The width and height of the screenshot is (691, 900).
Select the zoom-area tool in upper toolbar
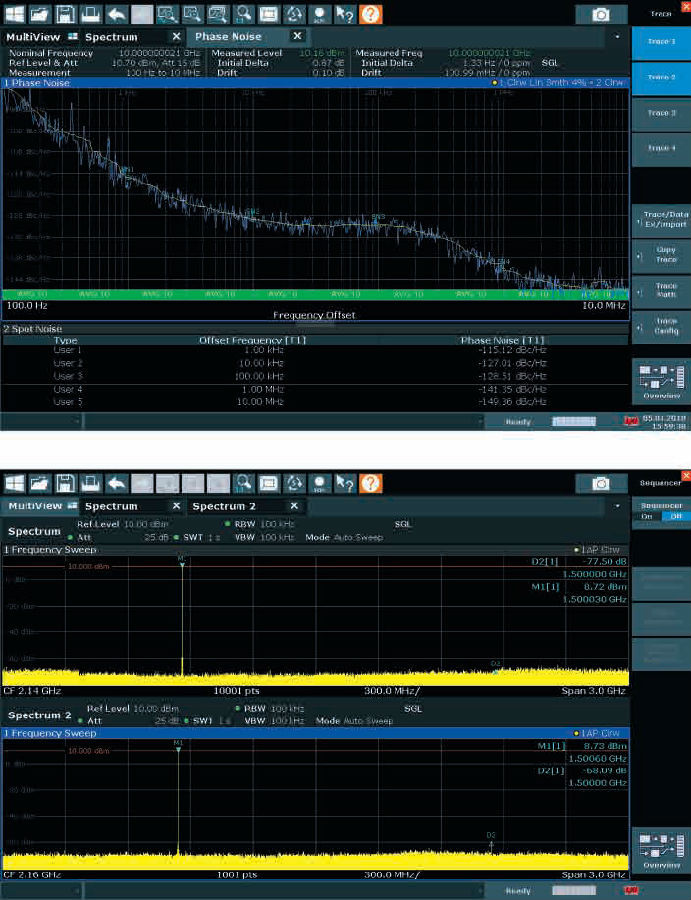[167, 14]
